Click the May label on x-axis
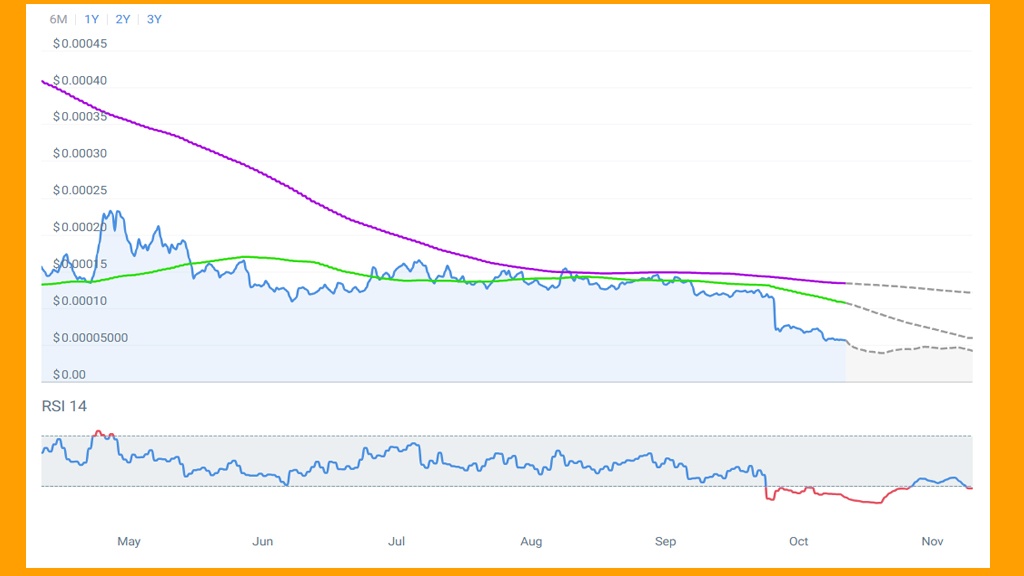Screen dimensions: 1024x576 tap(129, 542)
